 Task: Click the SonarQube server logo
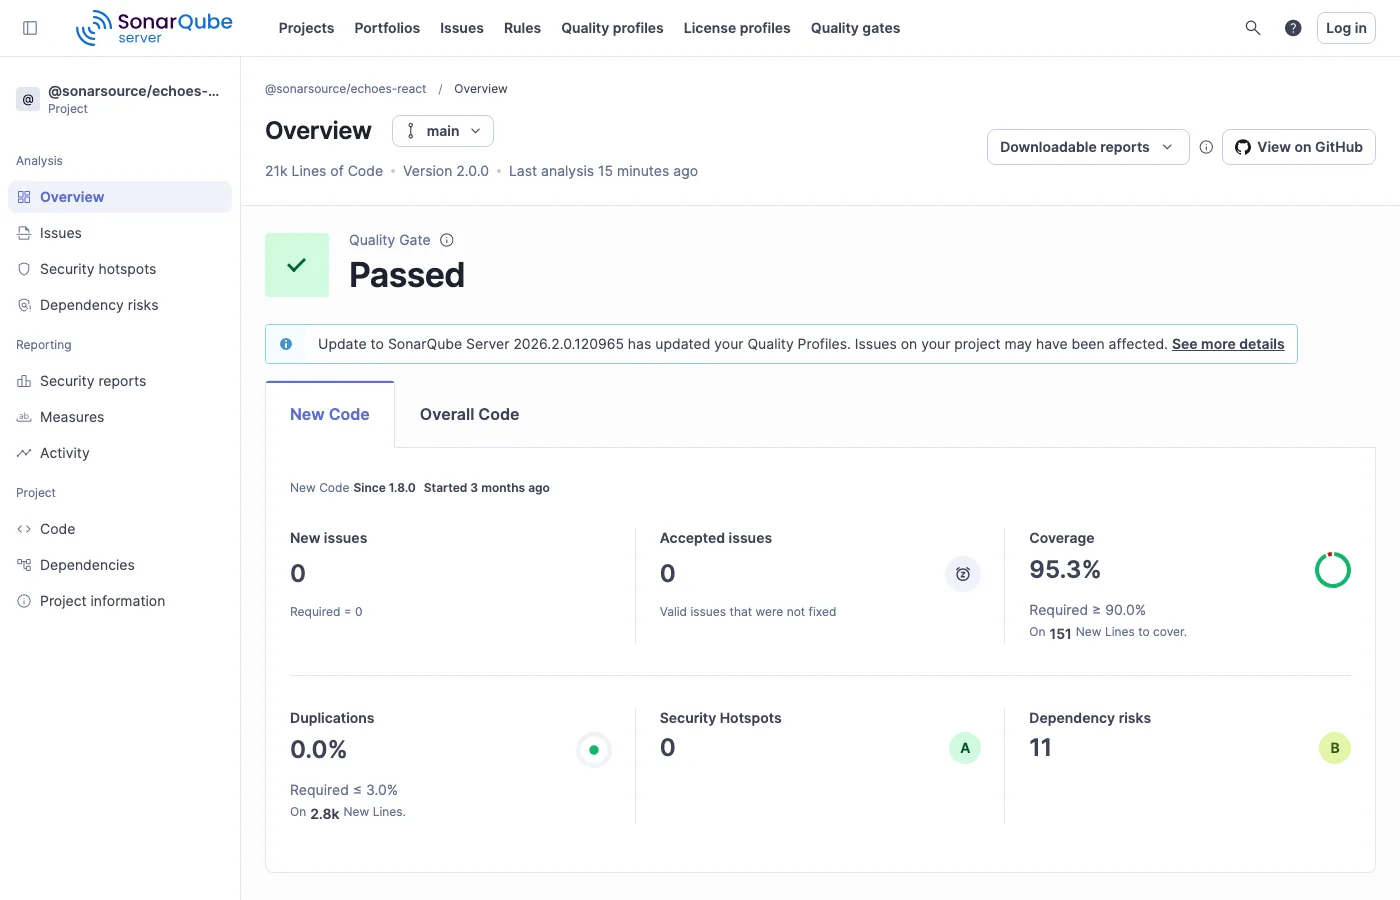click(x=154, y=27)
